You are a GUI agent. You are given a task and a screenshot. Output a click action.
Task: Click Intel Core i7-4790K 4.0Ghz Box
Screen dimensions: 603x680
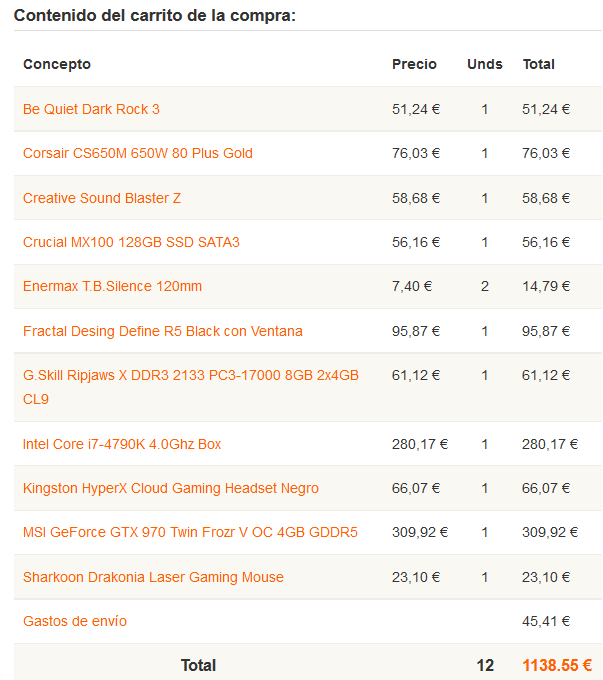pyautogui.click(x=122, y=444)
